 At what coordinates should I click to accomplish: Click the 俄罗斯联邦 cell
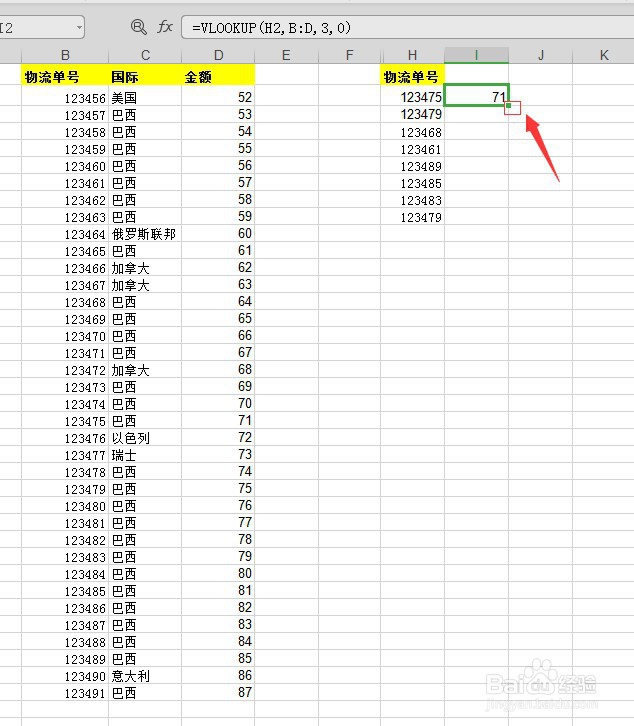tap(145, 234)
